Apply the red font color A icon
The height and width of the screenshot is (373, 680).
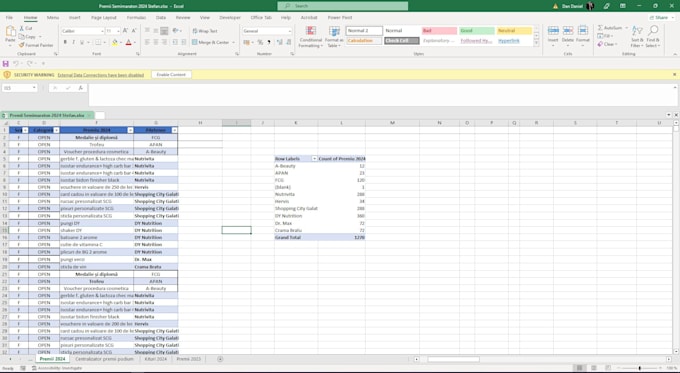(x=128, y=42)
